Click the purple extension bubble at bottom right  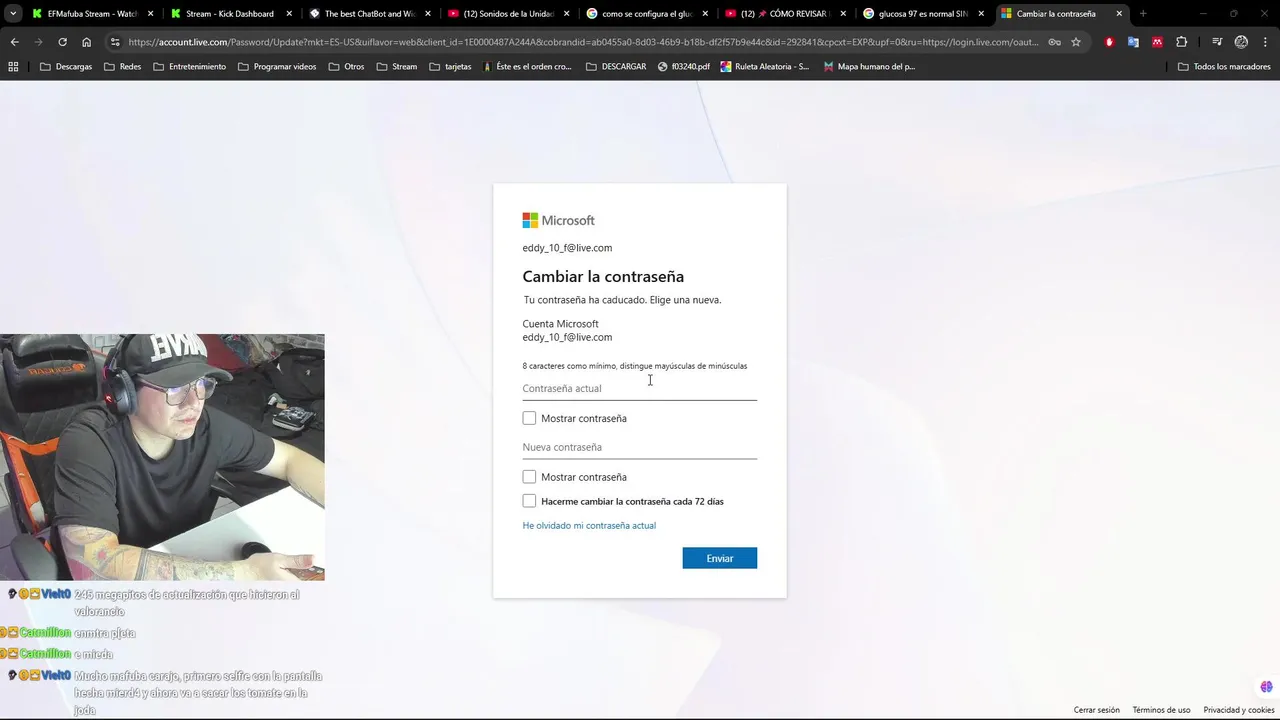click(1266, 687)
